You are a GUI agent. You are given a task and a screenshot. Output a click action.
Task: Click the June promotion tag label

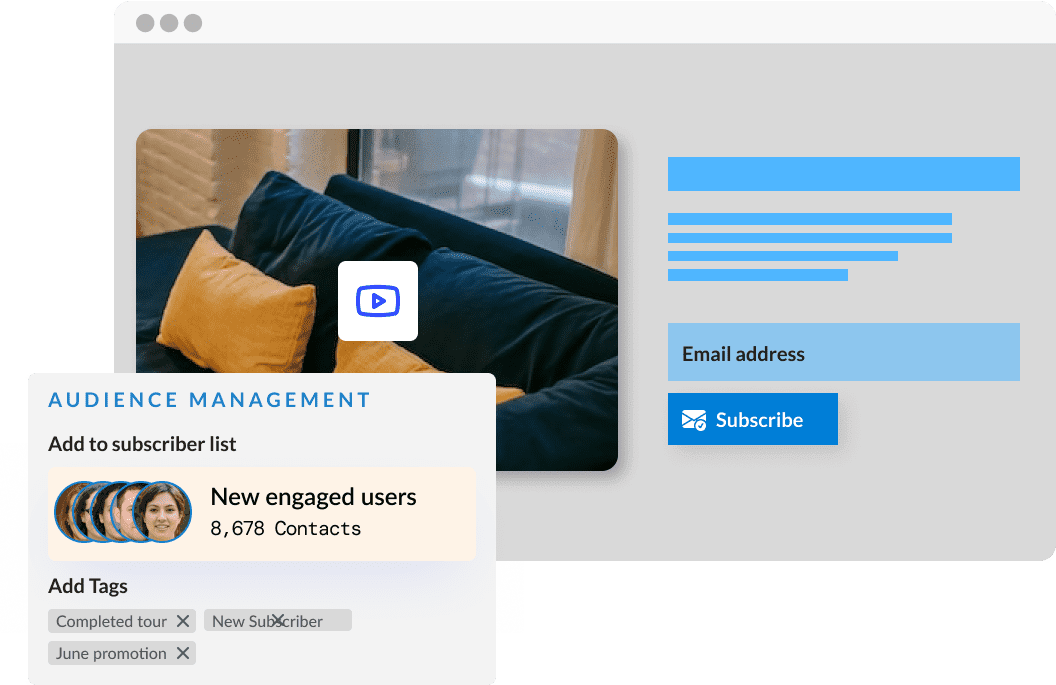[x=111, y=653]
